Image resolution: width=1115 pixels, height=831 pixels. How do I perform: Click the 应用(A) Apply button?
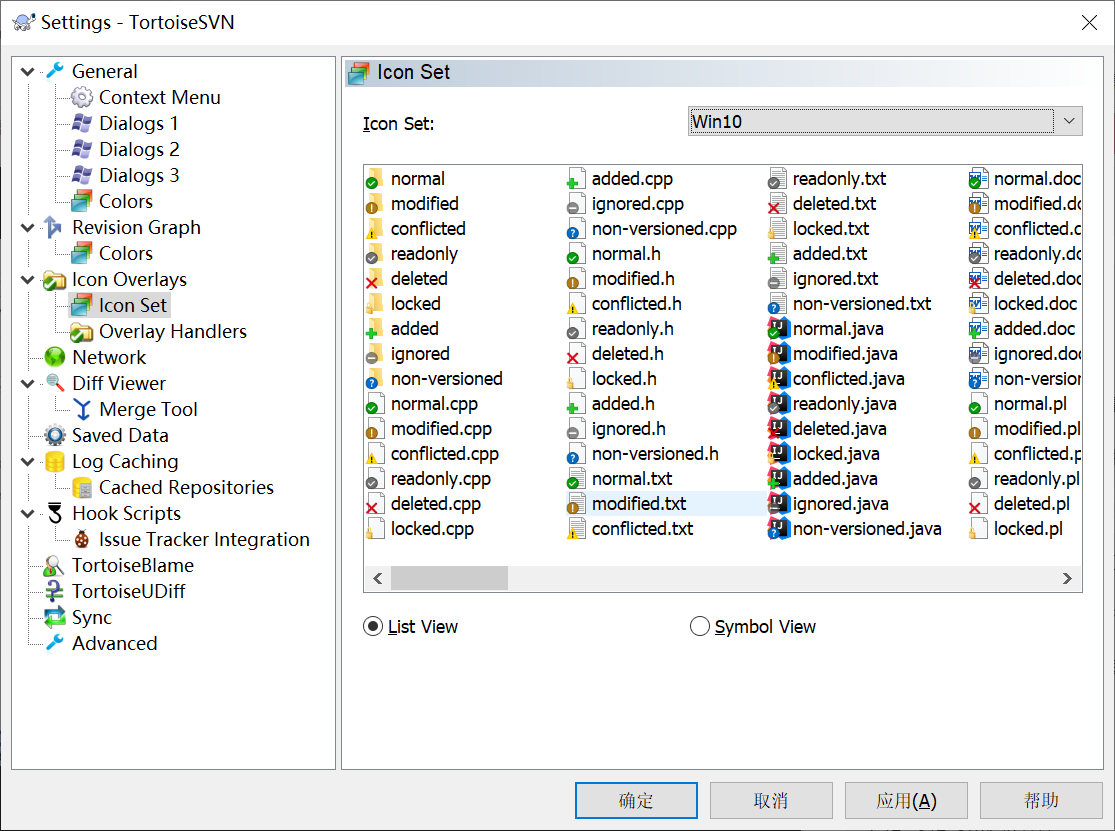click(906, 800)
